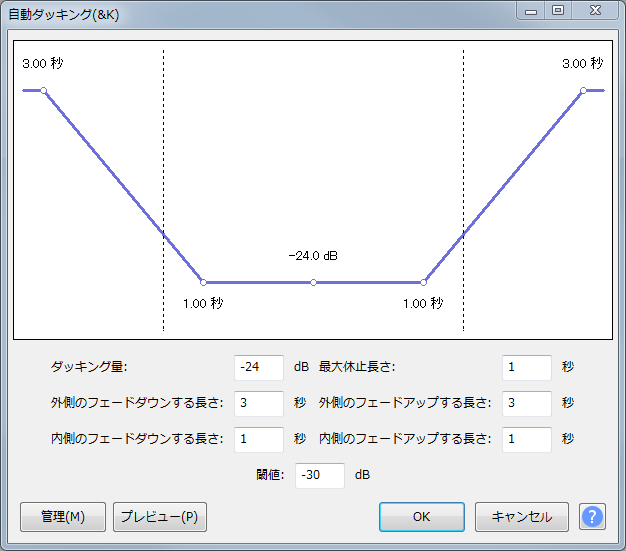
Task: Click the bottom-left inner fade control point
Action: tap(203, 282)
